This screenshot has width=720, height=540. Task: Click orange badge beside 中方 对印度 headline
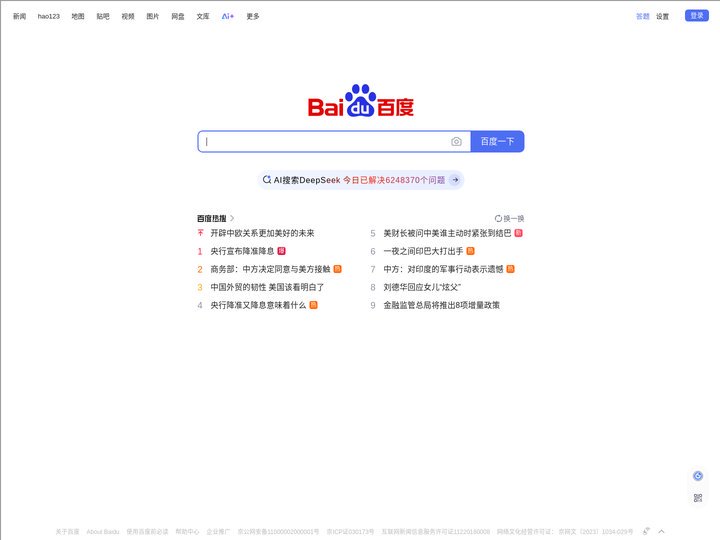click(x=510, y=269)
